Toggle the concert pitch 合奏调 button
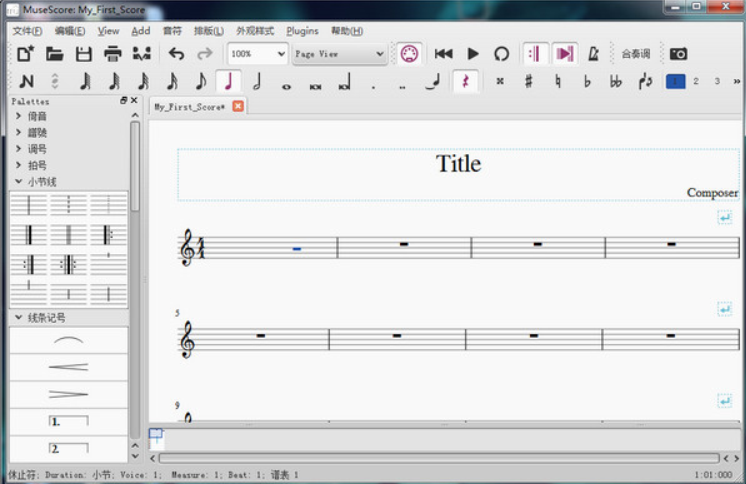This screenshot has width=746, height=484. click(x=636, y=54)
